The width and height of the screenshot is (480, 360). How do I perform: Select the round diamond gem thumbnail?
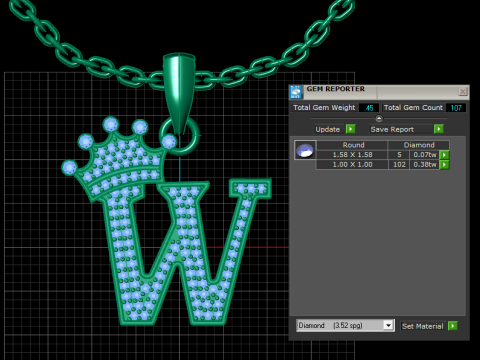pyautogui.click(x=305, y=150)
